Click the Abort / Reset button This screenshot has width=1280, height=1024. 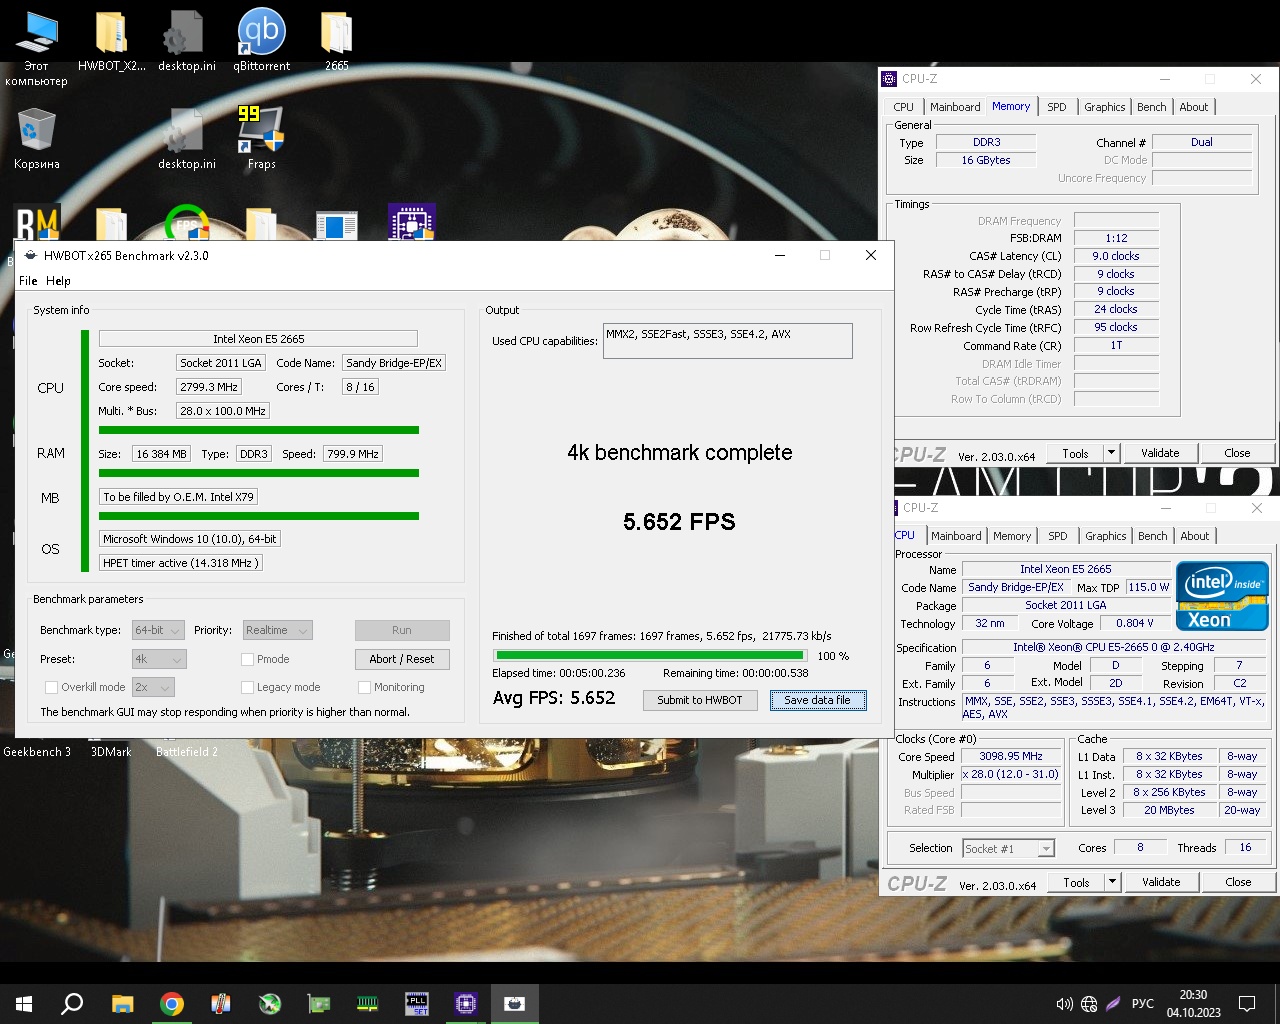(x=402, y=659)
